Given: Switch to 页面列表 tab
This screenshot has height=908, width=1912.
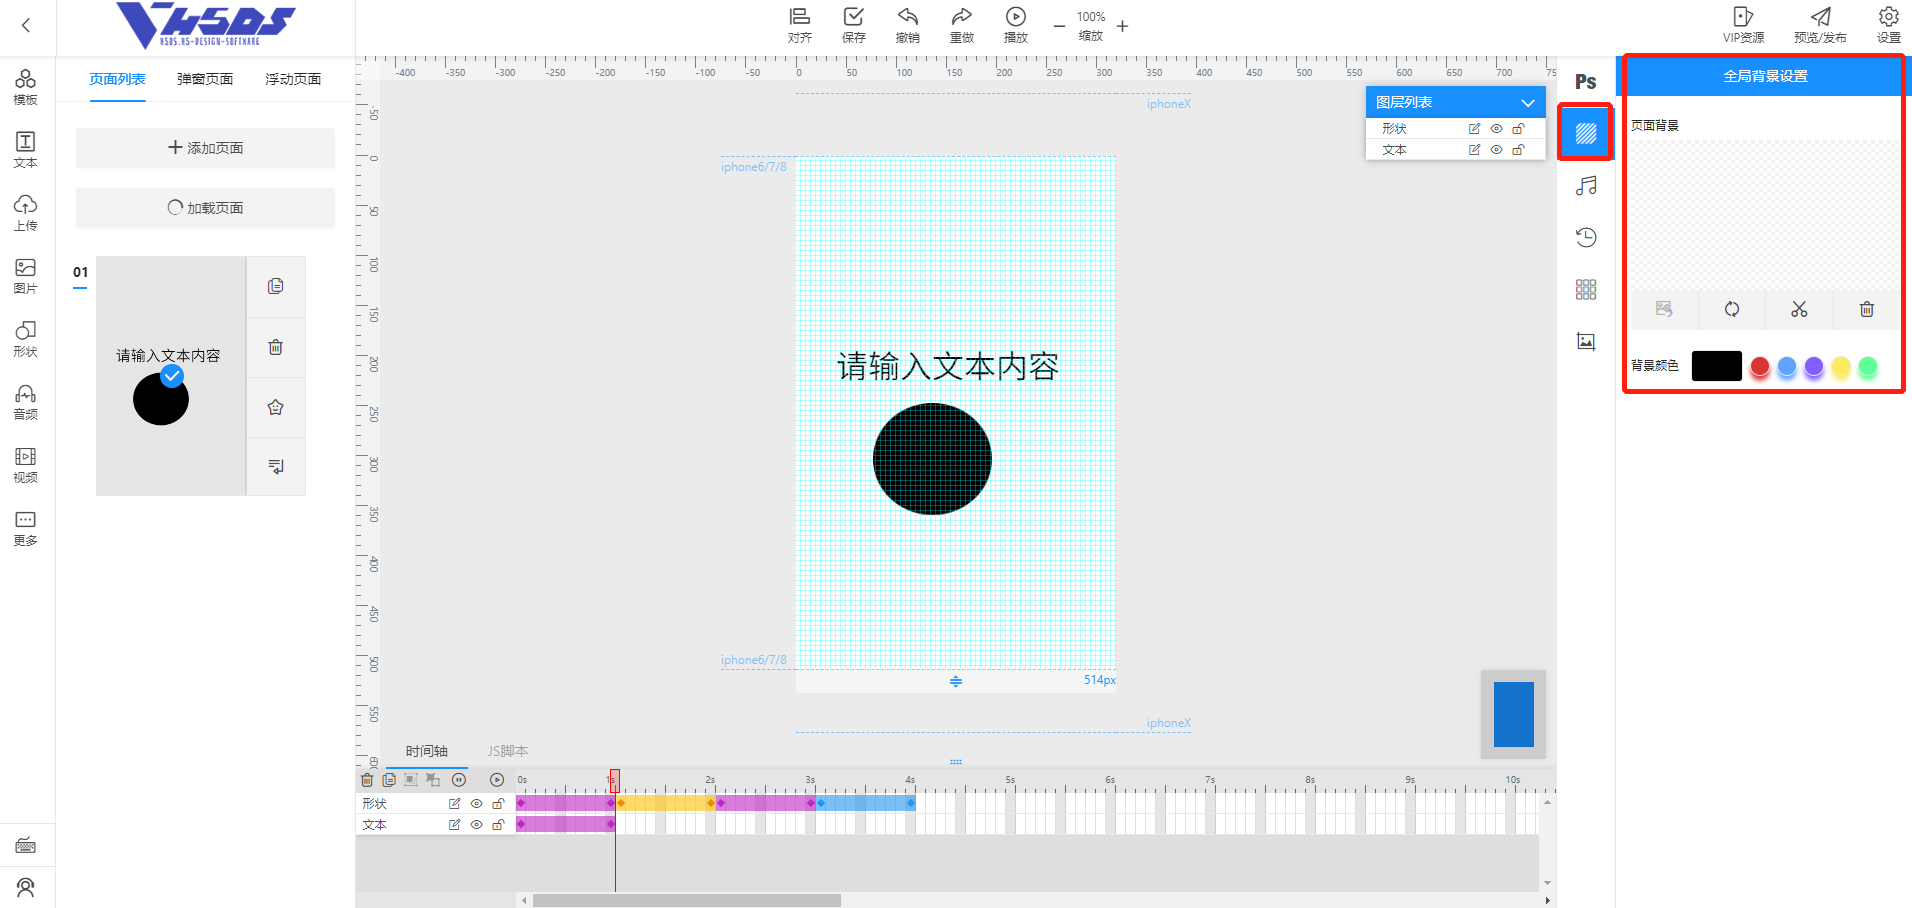Looking at the screenshot, I should pos(117,79).
